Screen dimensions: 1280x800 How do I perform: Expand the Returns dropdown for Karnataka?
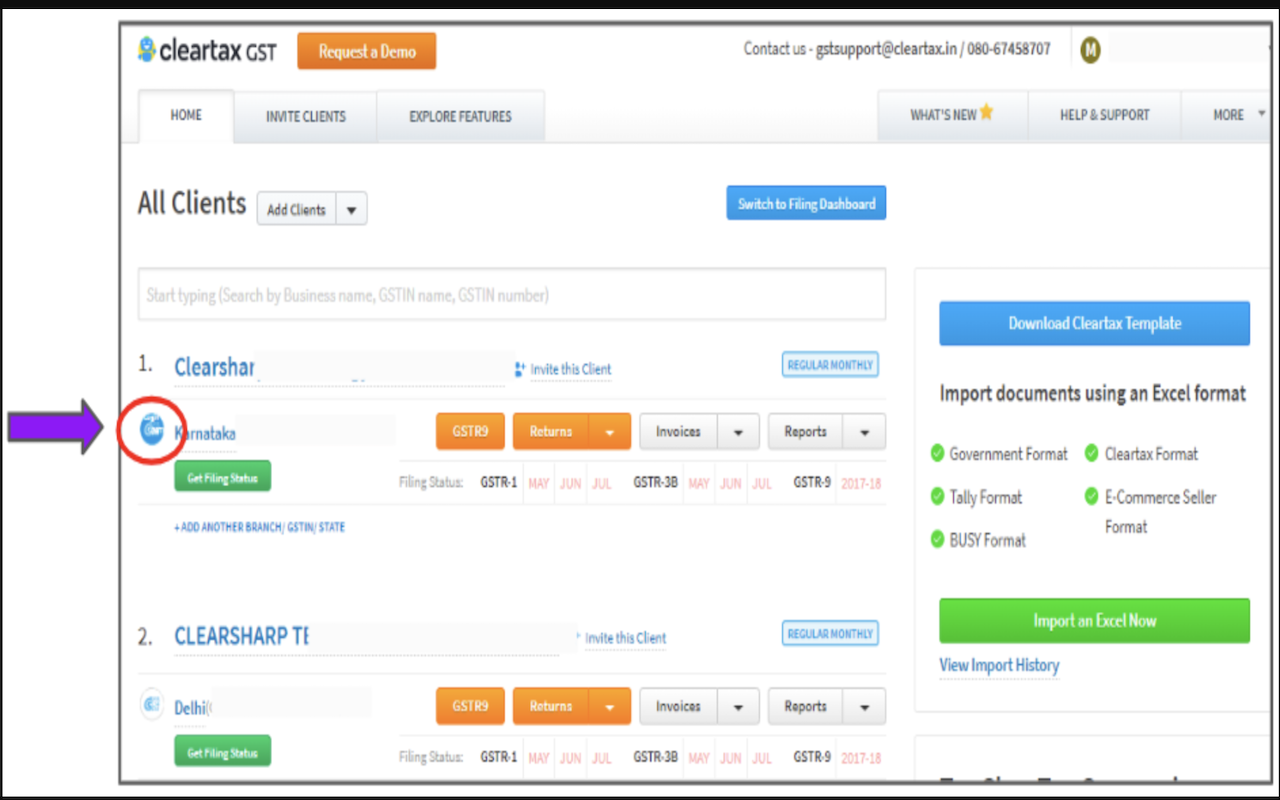(611, 431)
